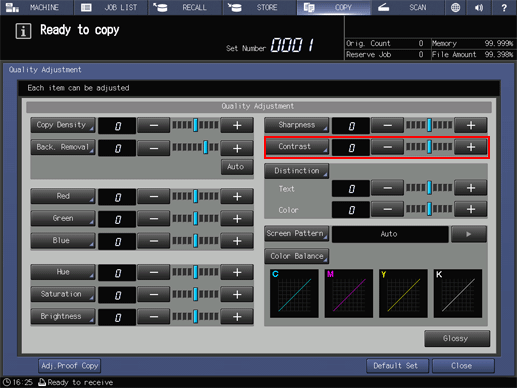This screenshot has height=388, width=517.
Task: Expand the Screen Pattern options
Action: [x=297, y=234]
